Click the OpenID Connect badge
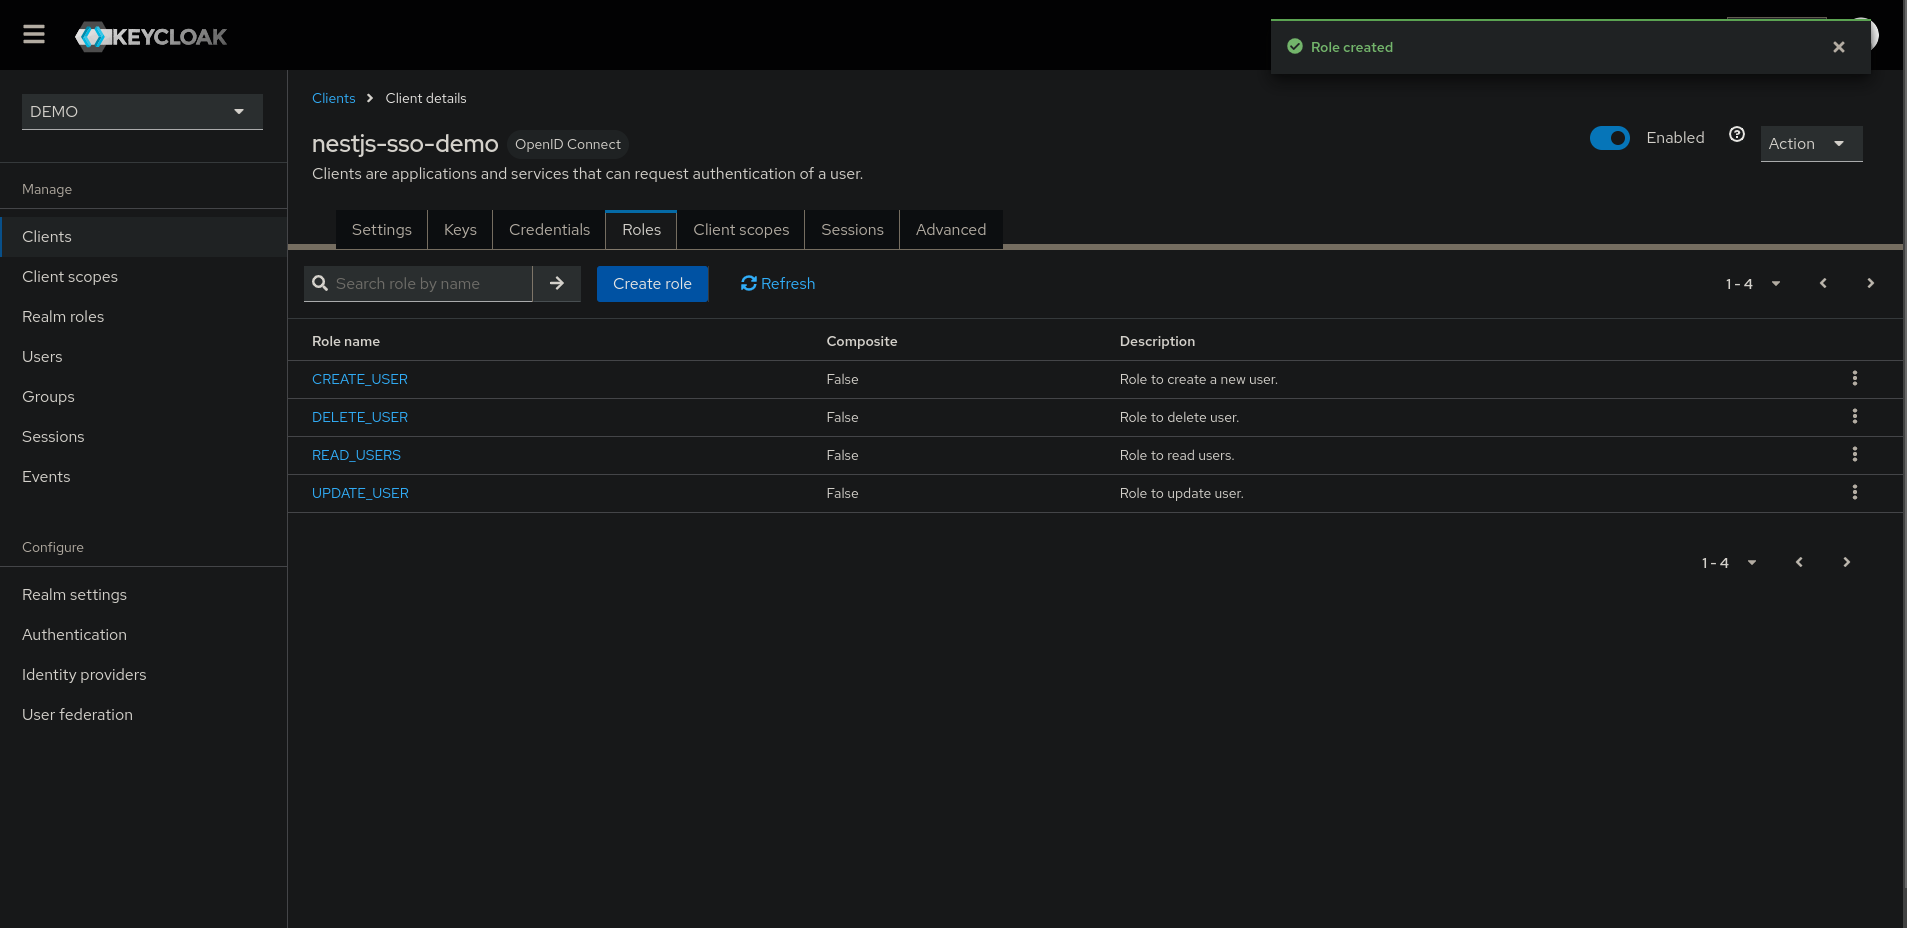Viewport: 1907px width, 928px height. click(568, 144)
